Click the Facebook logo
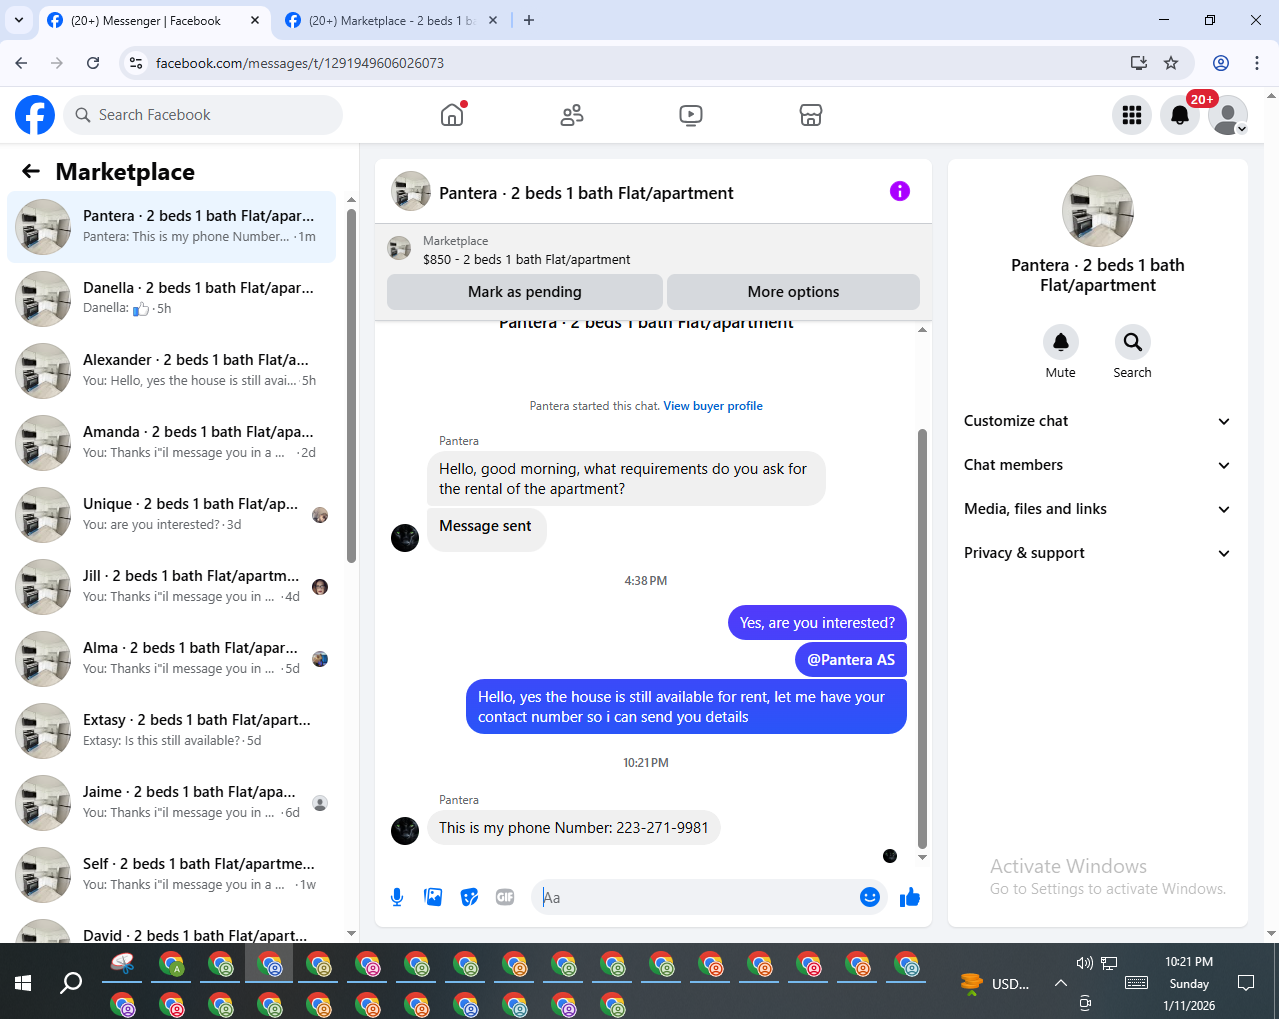Viewport: 1279px width, 1019px height. (x=35, y=115)
